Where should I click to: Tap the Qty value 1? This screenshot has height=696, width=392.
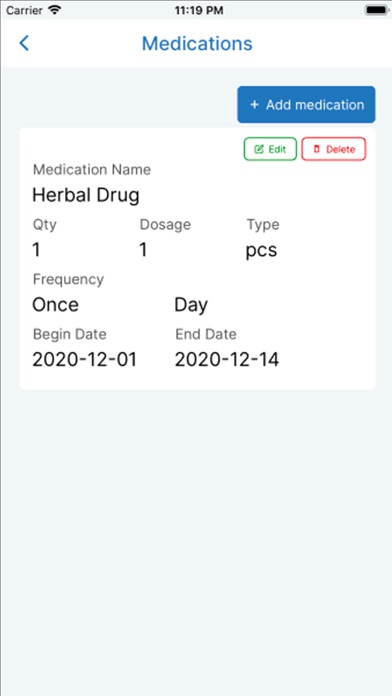point(36,250)
